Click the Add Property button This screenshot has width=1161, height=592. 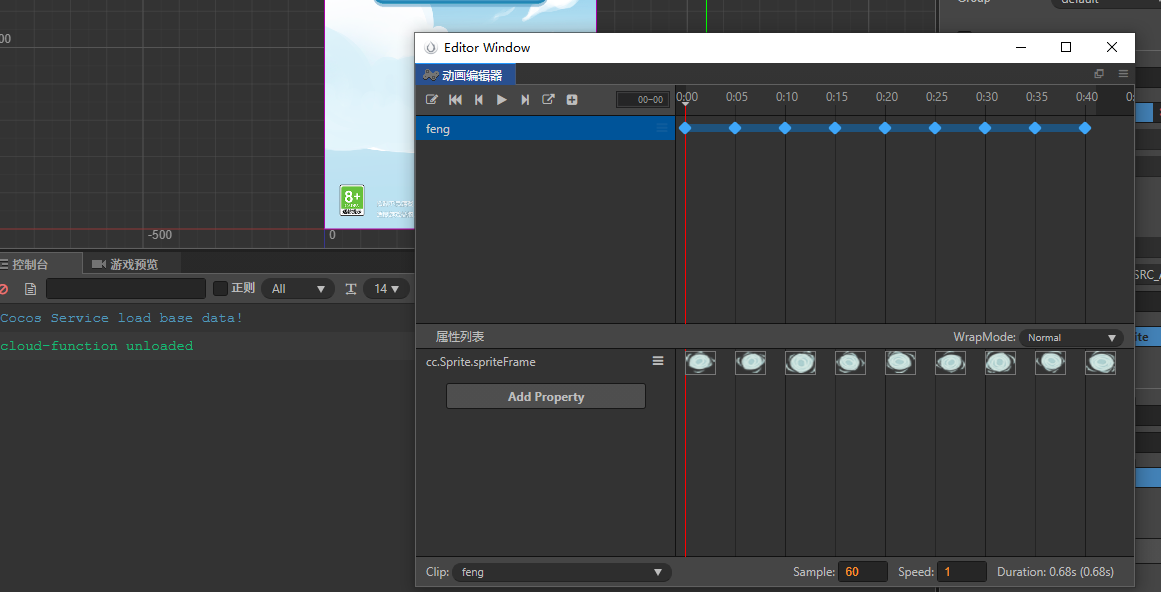coord(546,396)
